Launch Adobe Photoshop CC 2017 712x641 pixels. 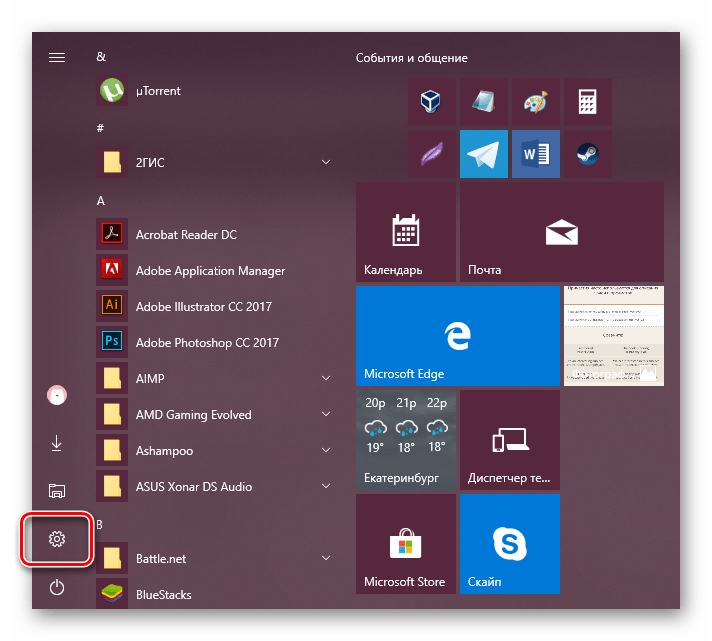(x=213, y=342)
